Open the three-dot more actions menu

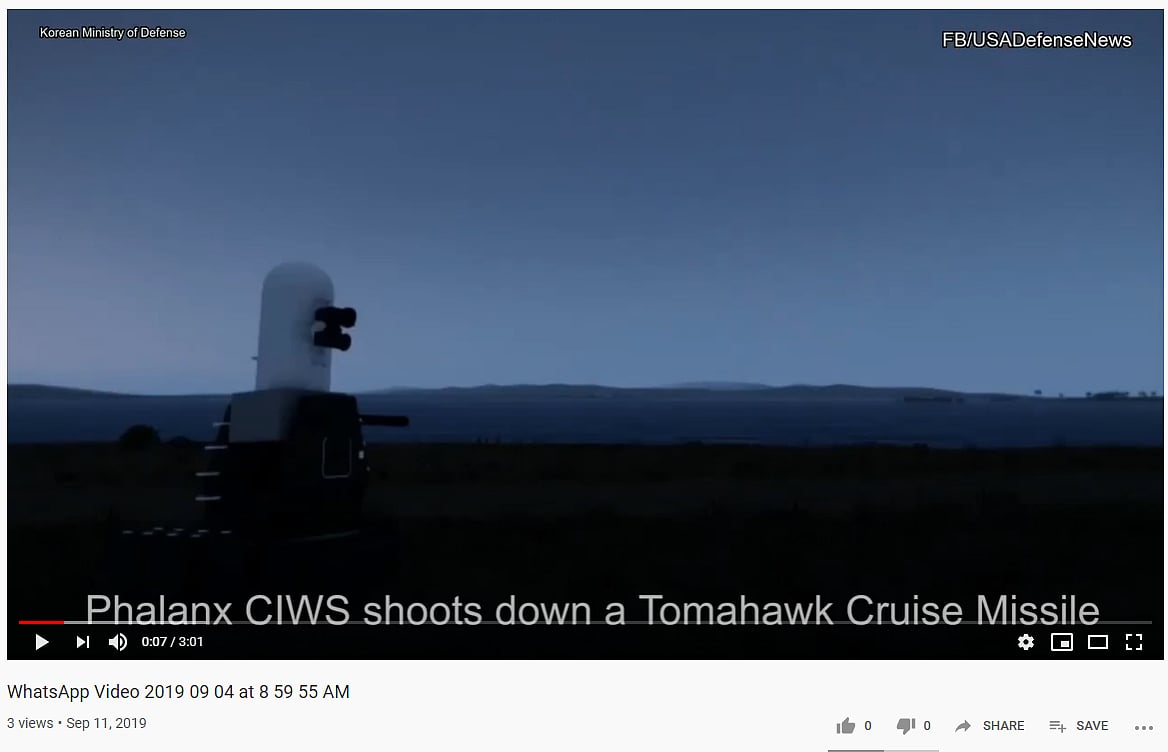[1143, 727]
